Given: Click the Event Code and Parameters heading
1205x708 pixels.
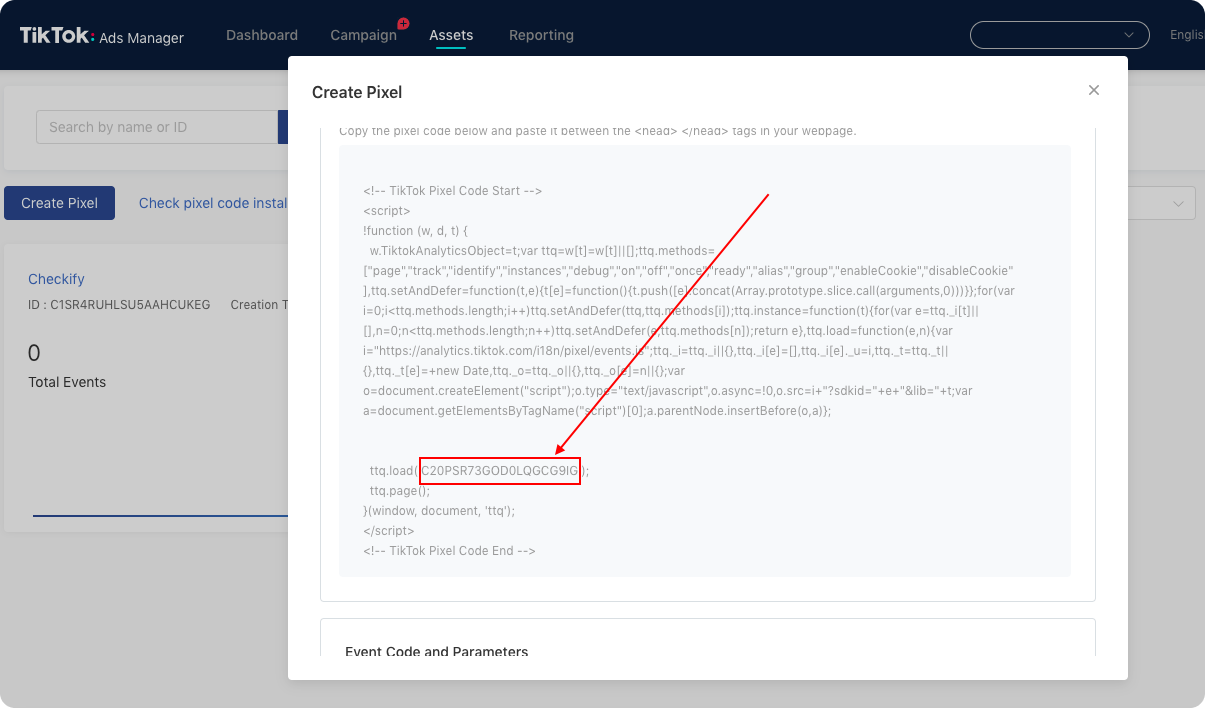Looking at the screenshot, I should [x=436, y=652].
